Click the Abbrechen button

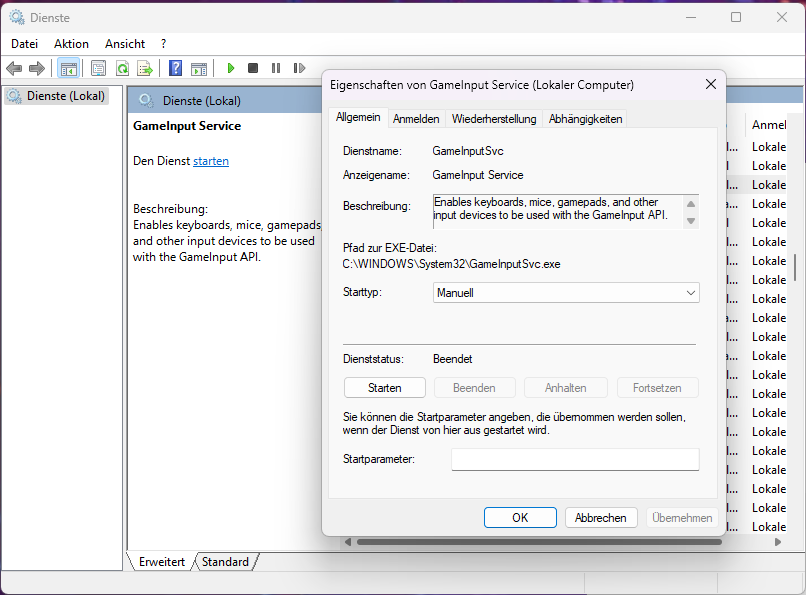pos(601,517)
